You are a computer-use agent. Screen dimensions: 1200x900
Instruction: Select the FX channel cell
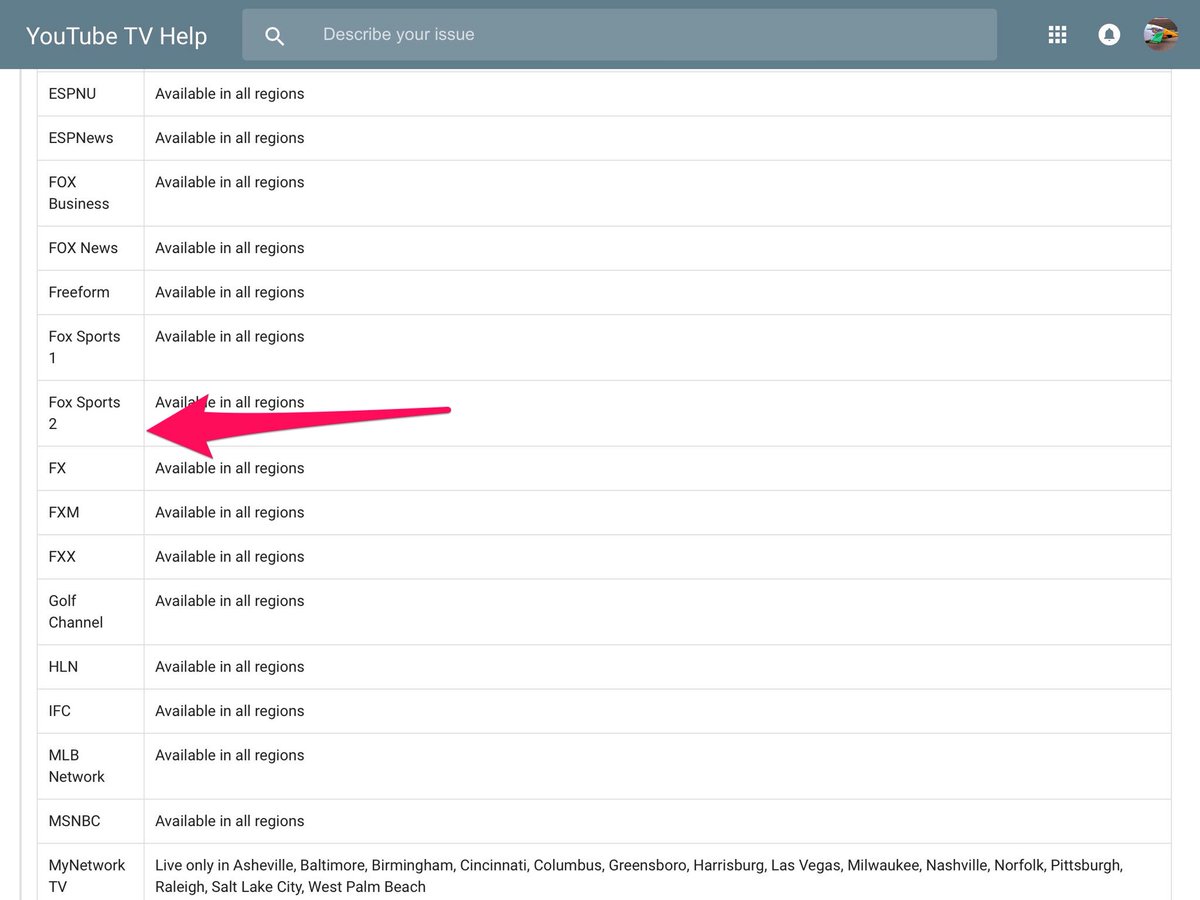pos(91,468)
